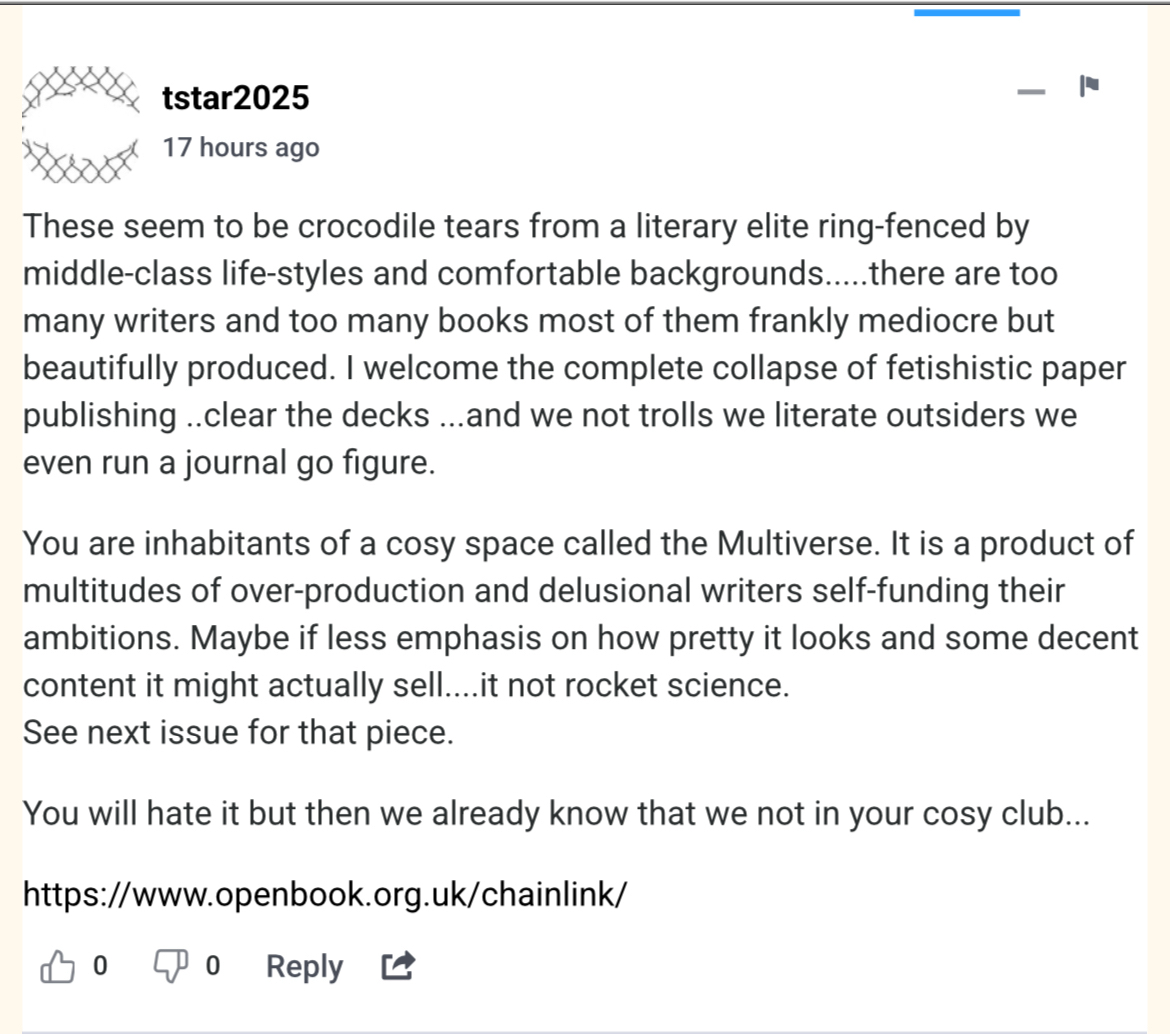Click the "See next issue for that piece" line
1170x1034 pixels.
(x=238, y=733)
